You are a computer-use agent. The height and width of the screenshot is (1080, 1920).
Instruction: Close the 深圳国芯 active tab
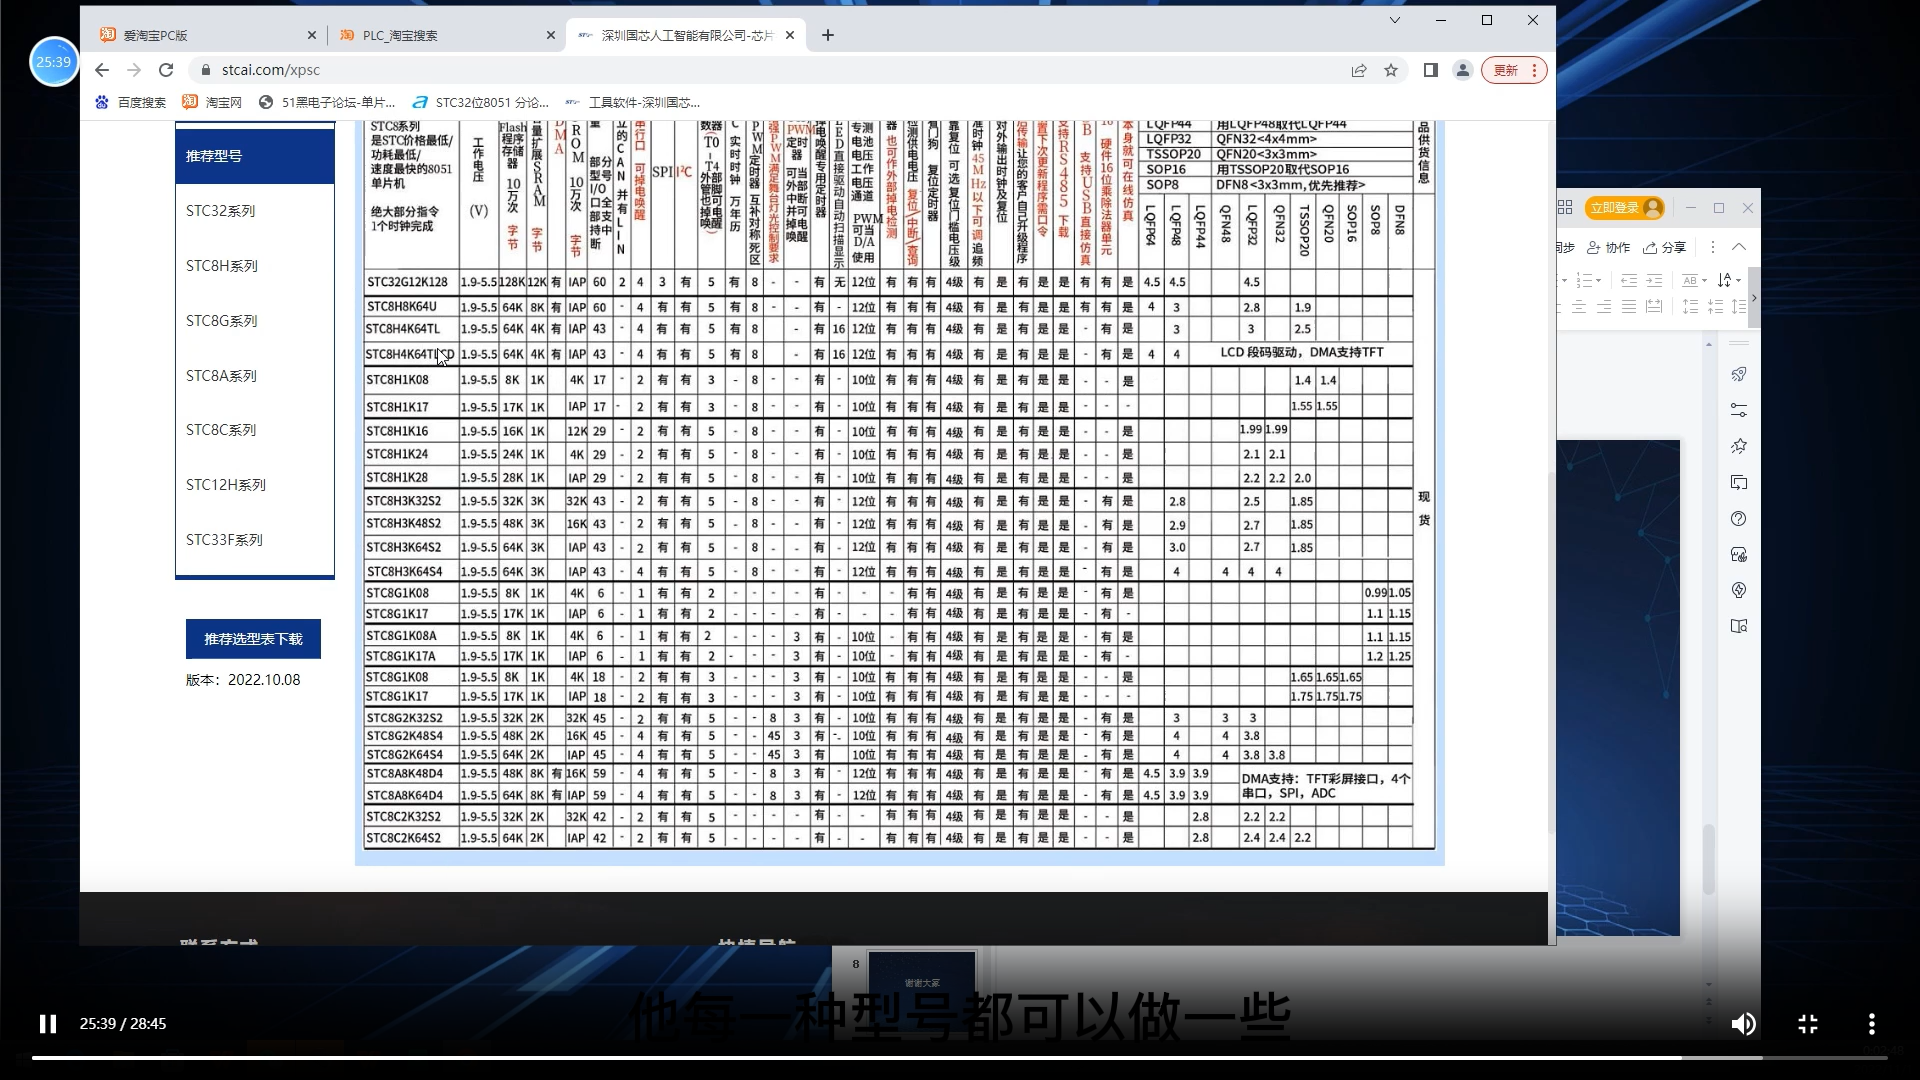790,35
